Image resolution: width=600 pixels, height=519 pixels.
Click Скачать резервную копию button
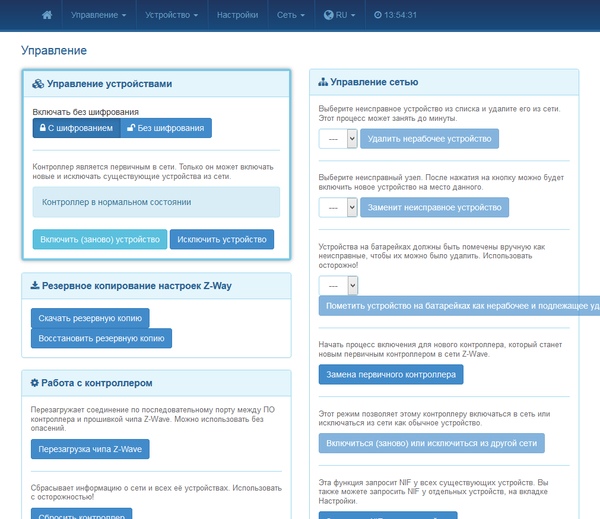pyautogui.click(x=90, y=318)
